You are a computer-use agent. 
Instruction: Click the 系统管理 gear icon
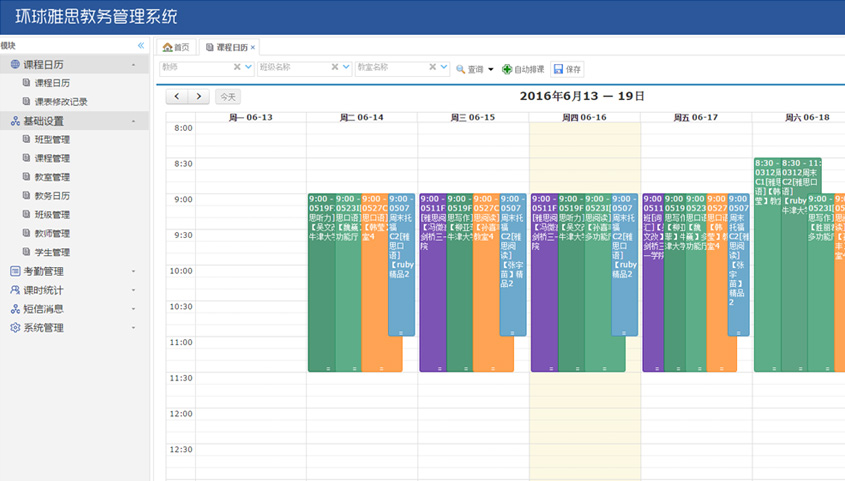coord(15,328)
